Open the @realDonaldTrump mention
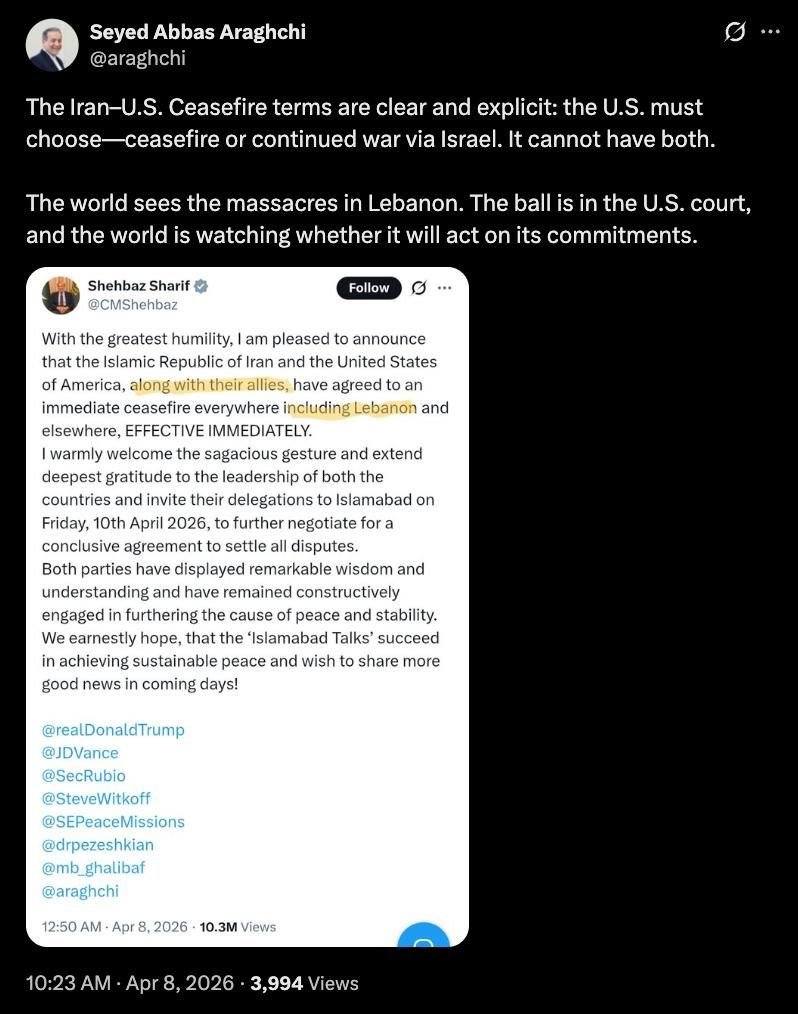 (x=113, y=730)
